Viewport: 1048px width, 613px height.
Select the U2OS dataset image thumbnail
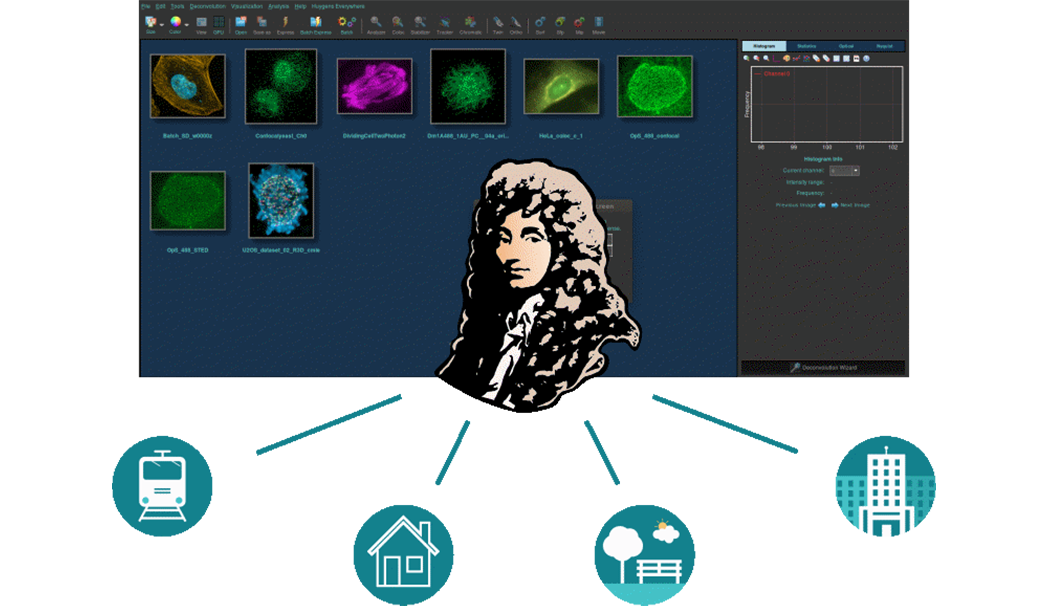coord(281,201)
